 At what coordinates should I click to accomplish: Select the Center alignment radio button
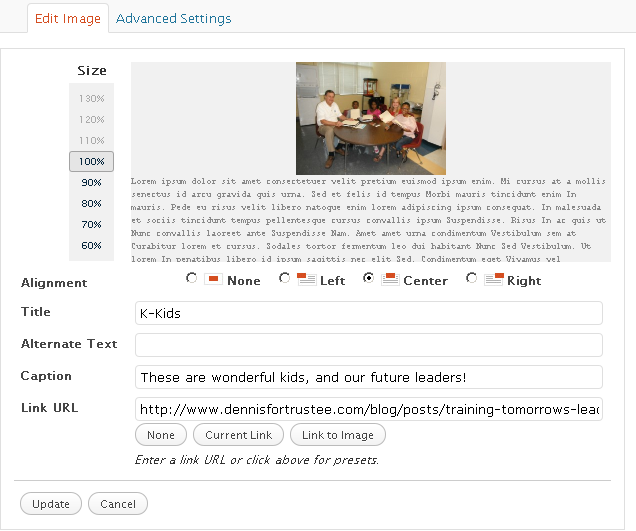pyautogui.click(x=368, y=278)
